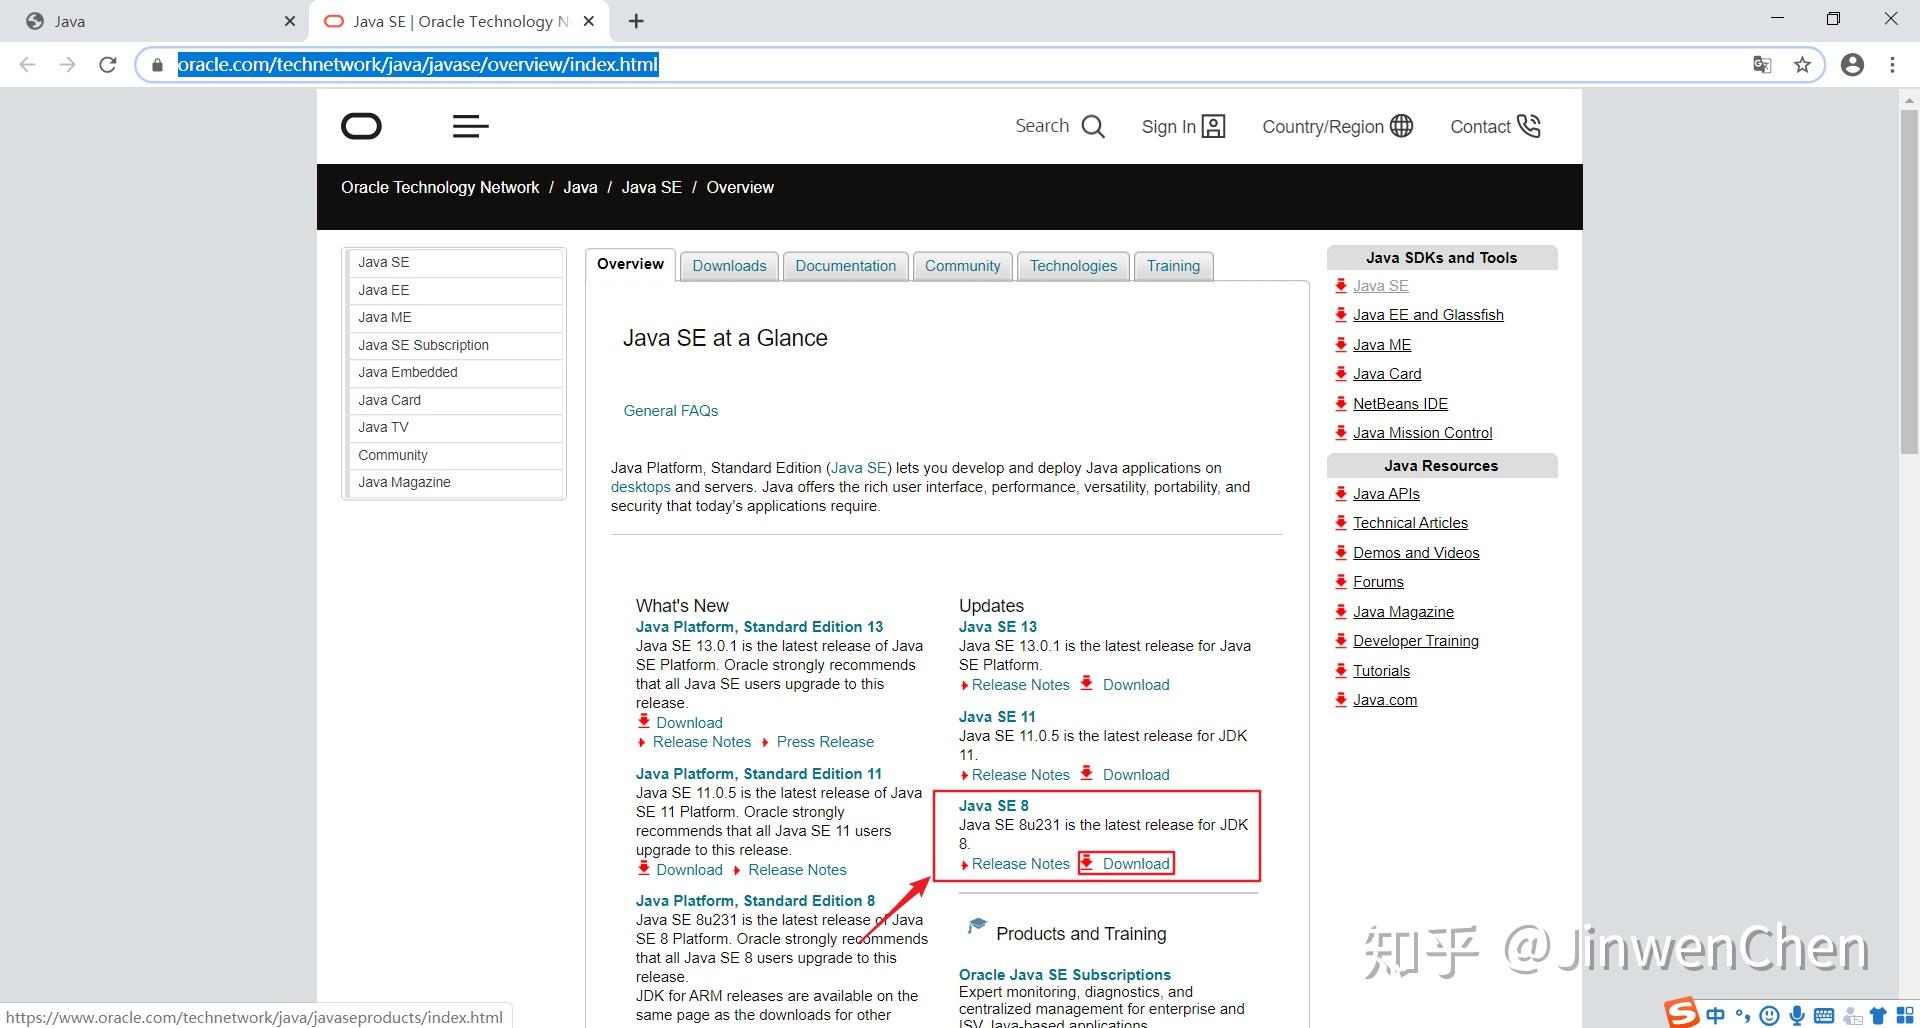Screen dimensions: 1920x1028
Task: Open Oracle Java SE Subscriptions link
Action: point(1064,975)
